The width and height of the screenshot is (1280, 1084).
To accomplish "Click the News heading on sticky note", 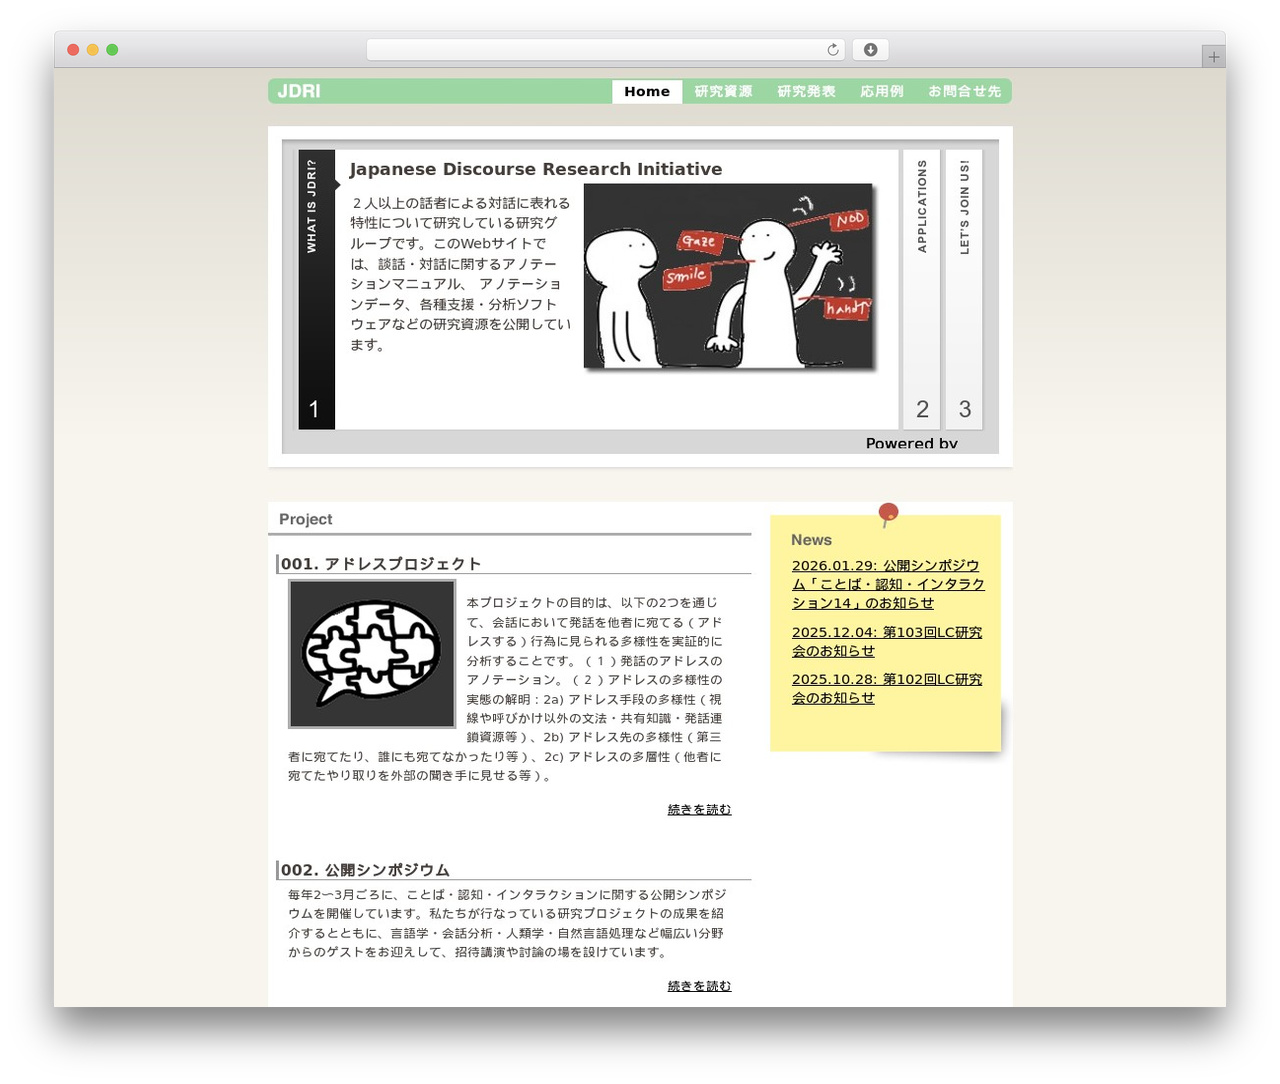I will pyautogui.click(x=811, y=540).
